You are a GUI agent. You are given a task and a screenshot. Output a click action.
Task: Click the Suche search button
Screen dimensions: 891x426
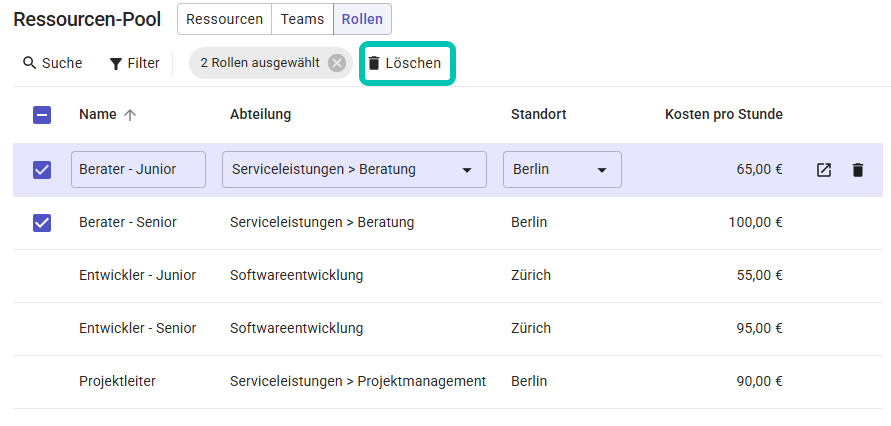[x=52, y=63]
